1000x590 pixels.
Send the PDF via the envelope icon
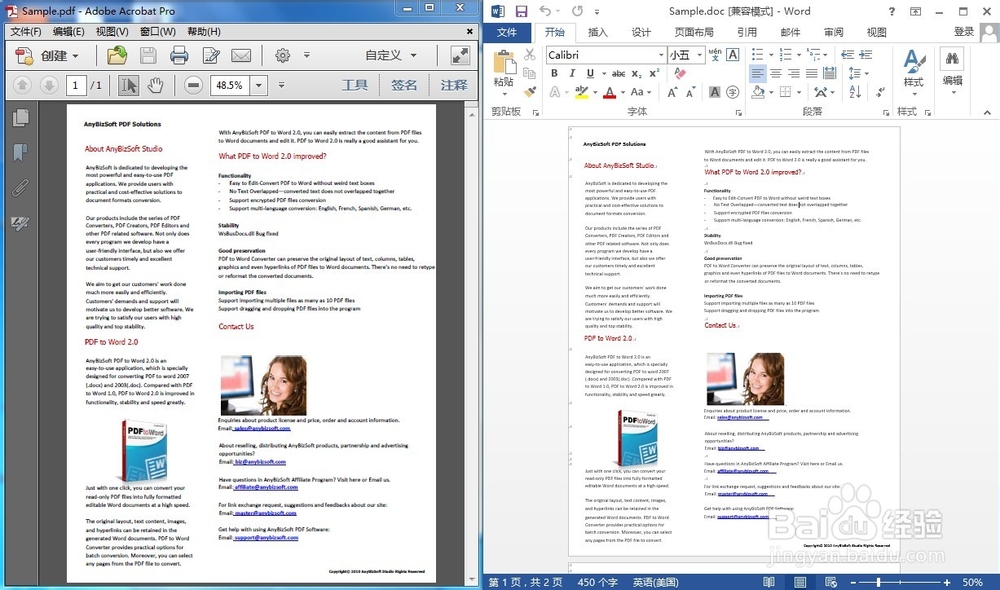[241, 56]
